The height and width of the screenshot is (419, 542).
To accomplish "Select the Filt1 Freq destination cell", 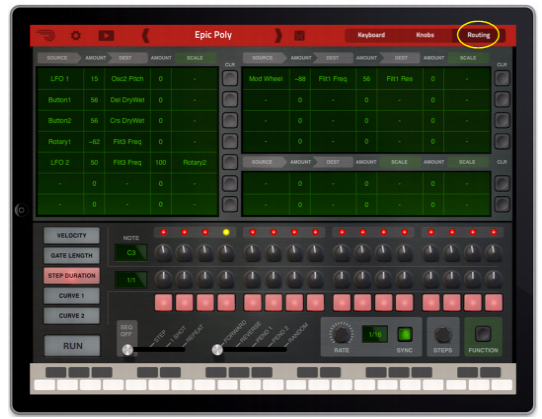I will coord(333,79).
